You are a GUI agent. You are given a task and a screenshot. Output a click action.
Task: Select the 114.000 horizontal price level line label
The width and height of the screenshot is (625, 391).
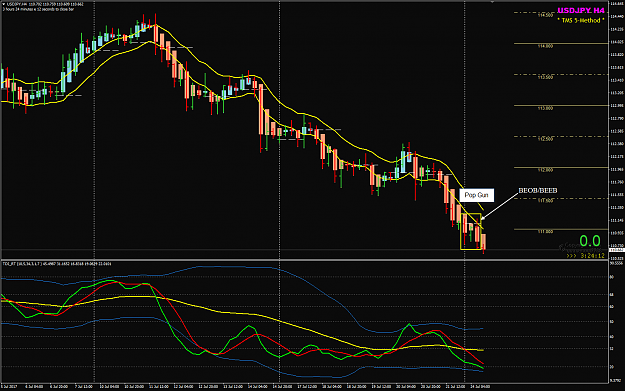pyautogui.click(x=545, y=46)
